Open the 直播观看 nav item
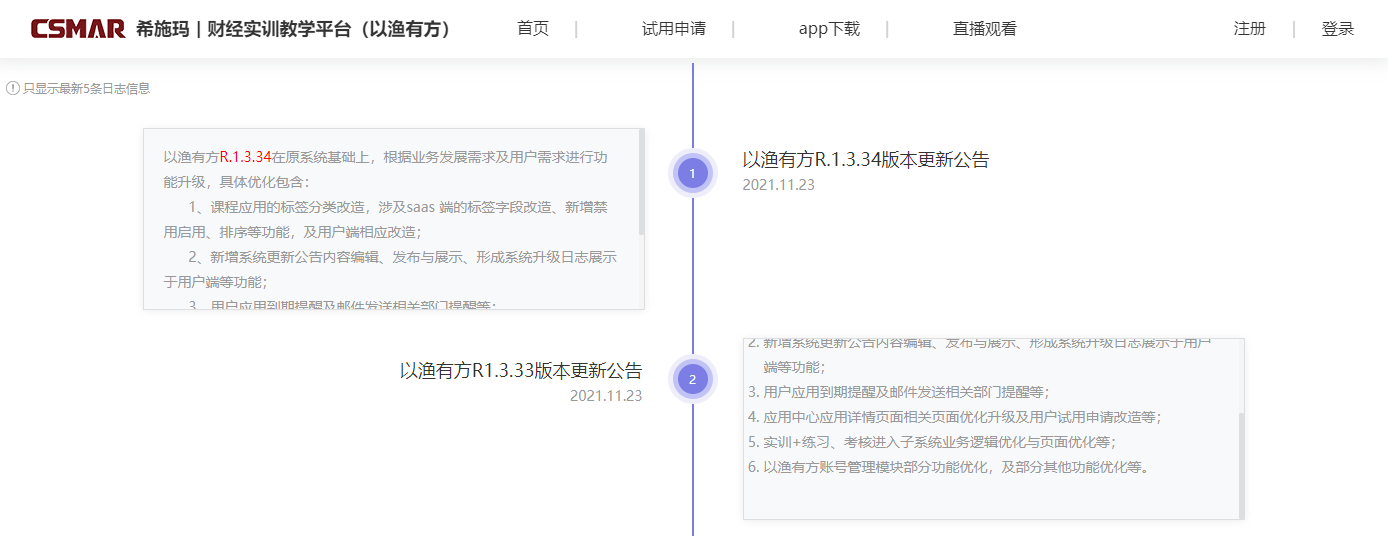 [x=984, y=29]
